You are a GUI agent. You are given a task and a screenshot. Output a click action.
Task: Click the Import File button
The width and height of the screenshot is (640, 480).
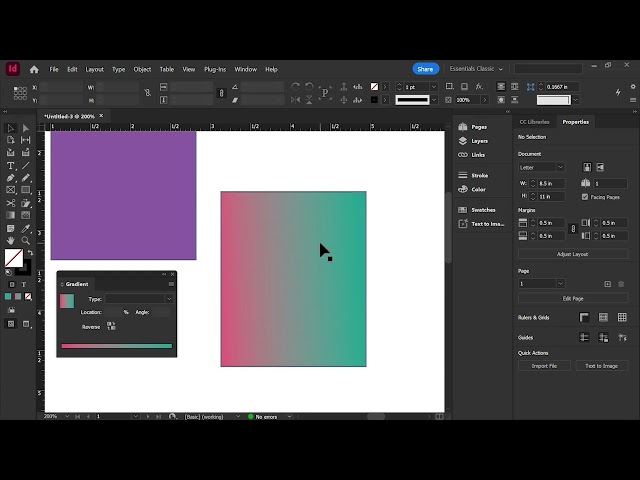coord(544,366)
